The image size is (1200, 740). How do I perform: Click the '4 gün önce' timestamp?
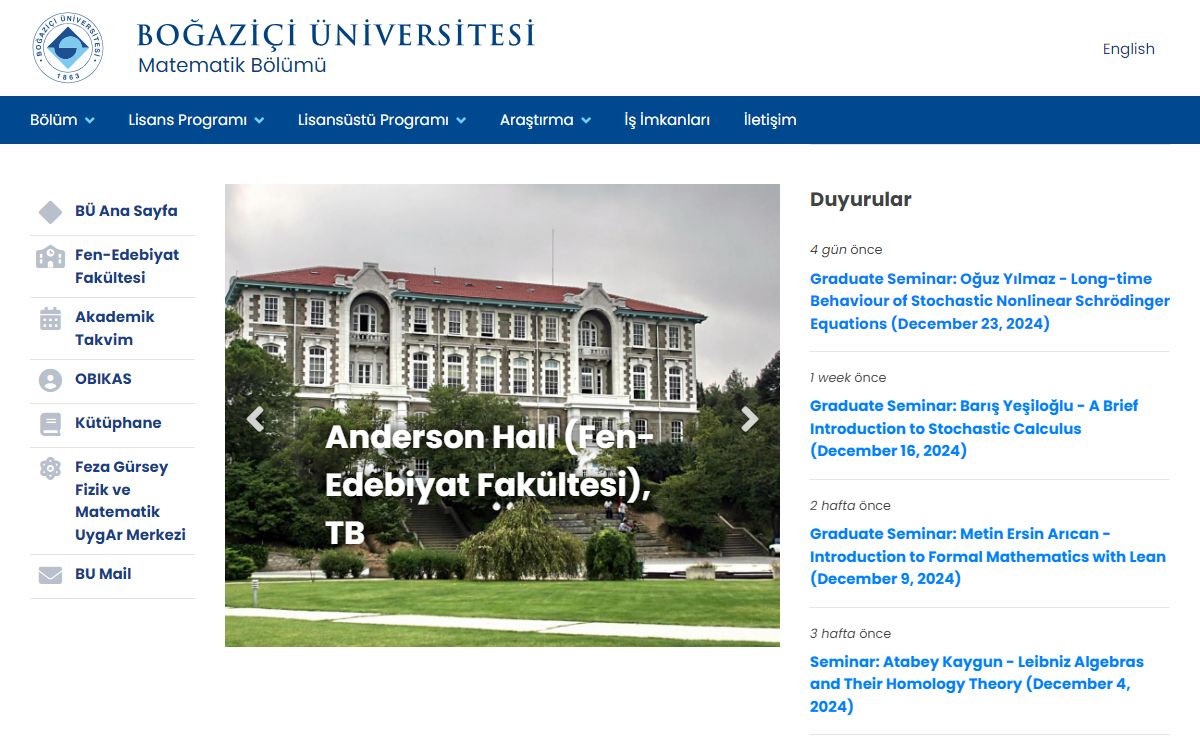[846, 250]
